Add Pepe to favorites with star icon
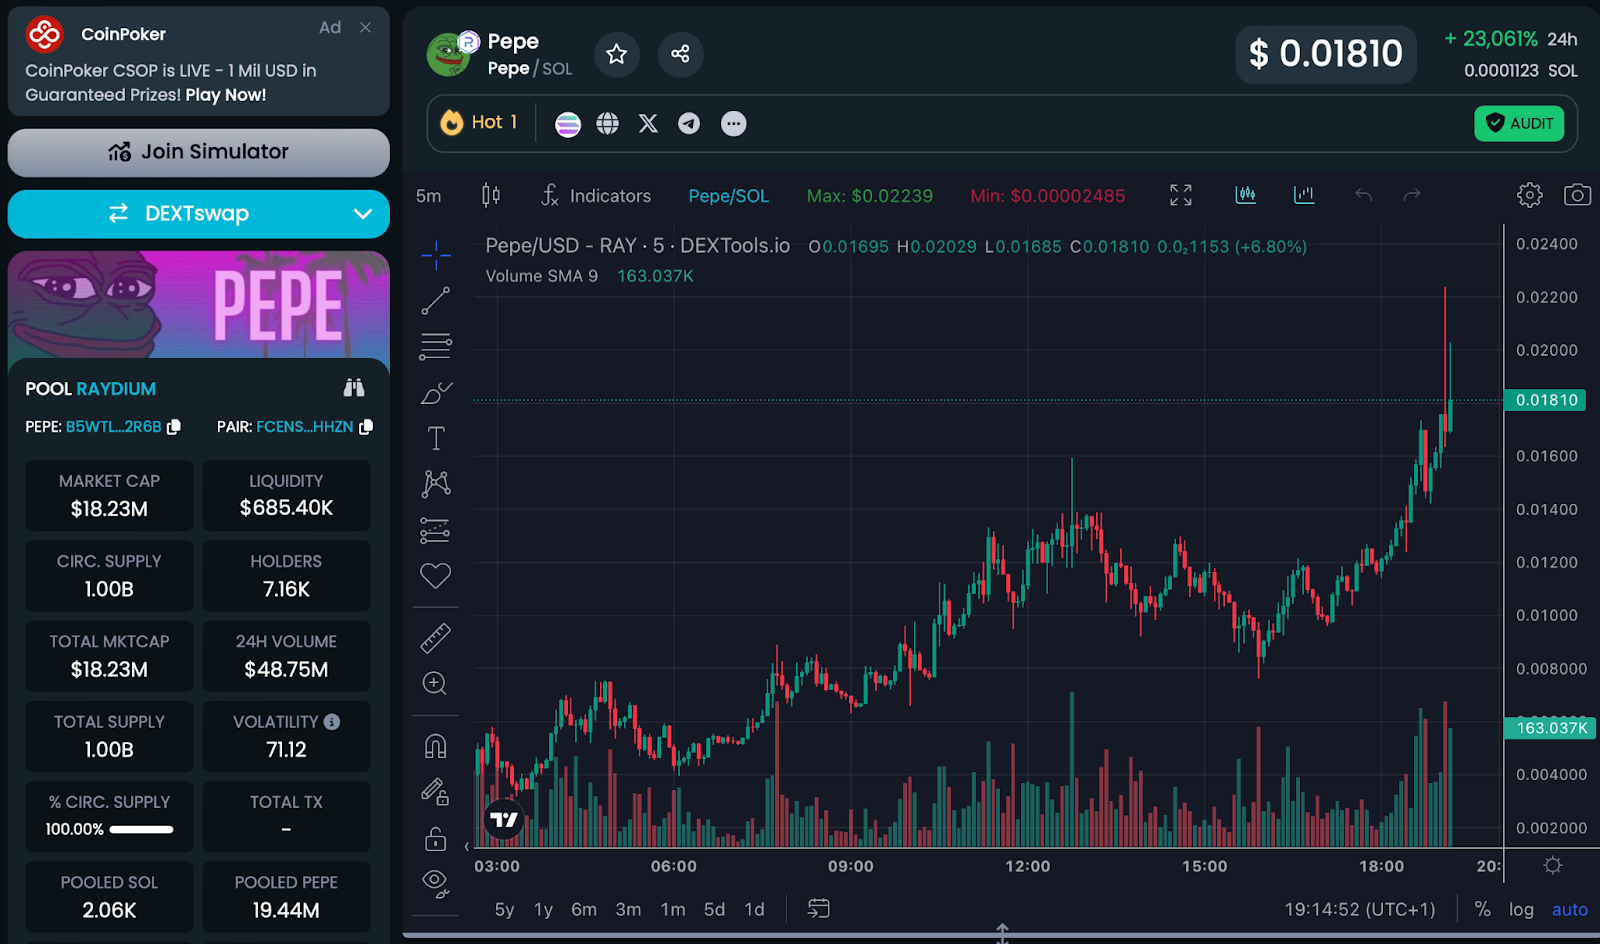 617,54
